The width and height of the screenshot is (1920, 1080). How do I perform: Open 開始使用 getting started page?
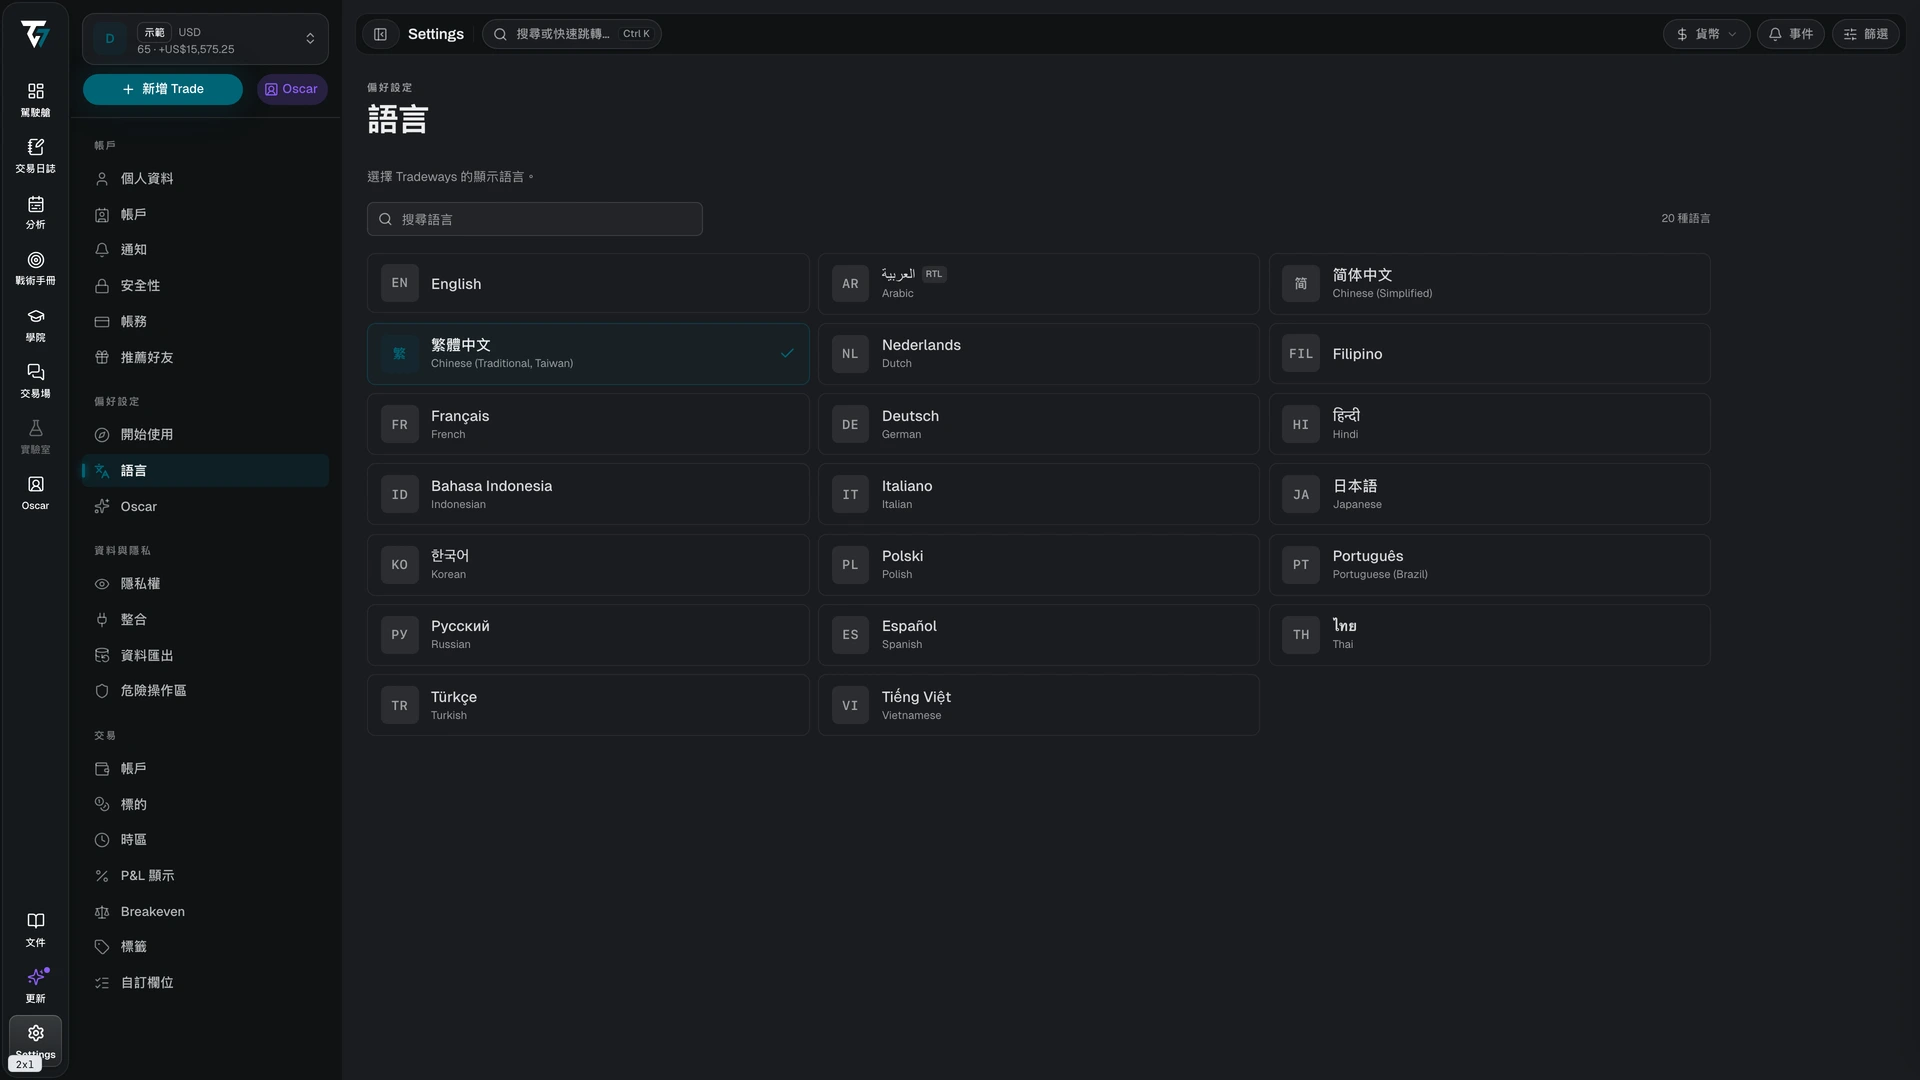pos(205,435)
